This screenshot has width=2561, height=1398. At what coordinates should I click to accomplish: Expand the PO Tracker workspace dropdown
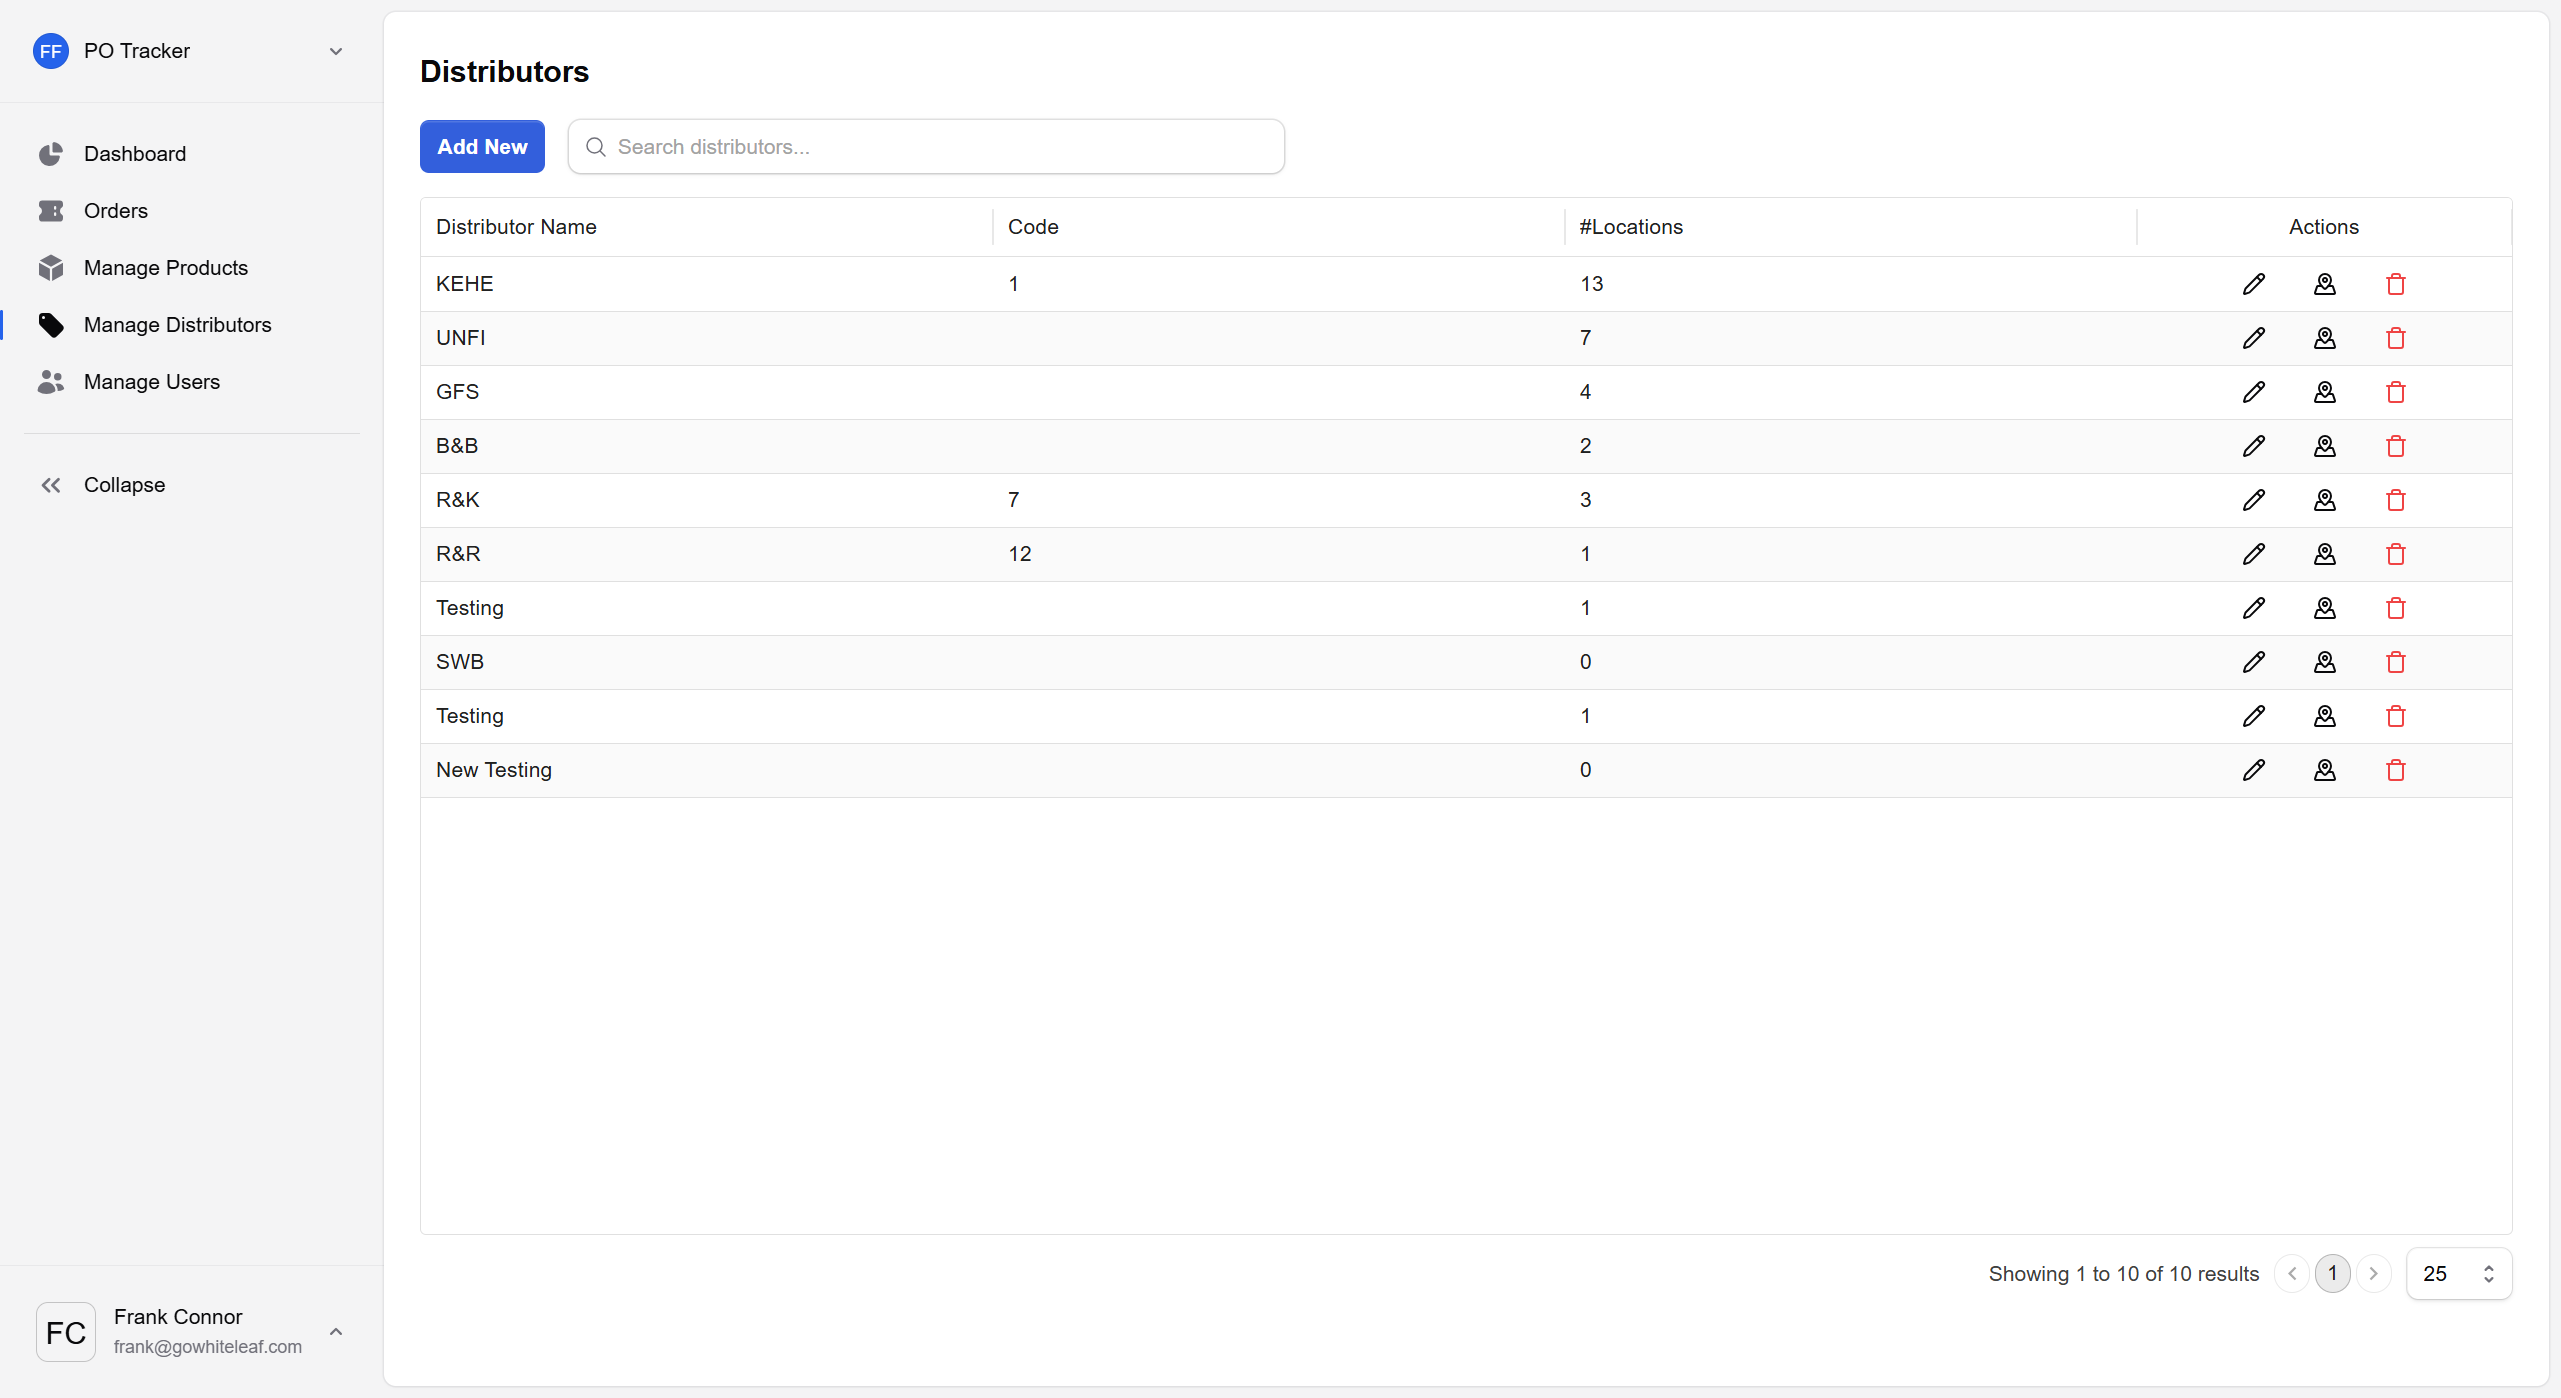(x=336, y=51)
